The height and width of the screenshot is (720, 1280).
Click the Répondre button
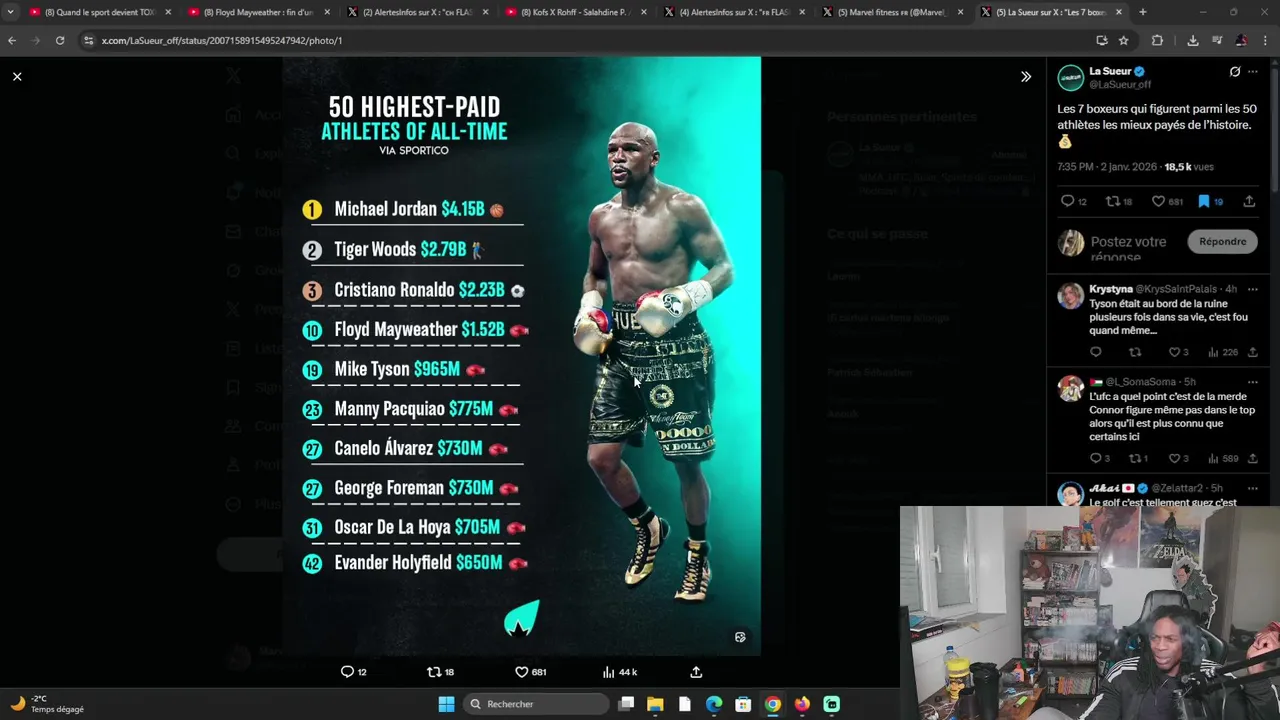click(1223, 241)
